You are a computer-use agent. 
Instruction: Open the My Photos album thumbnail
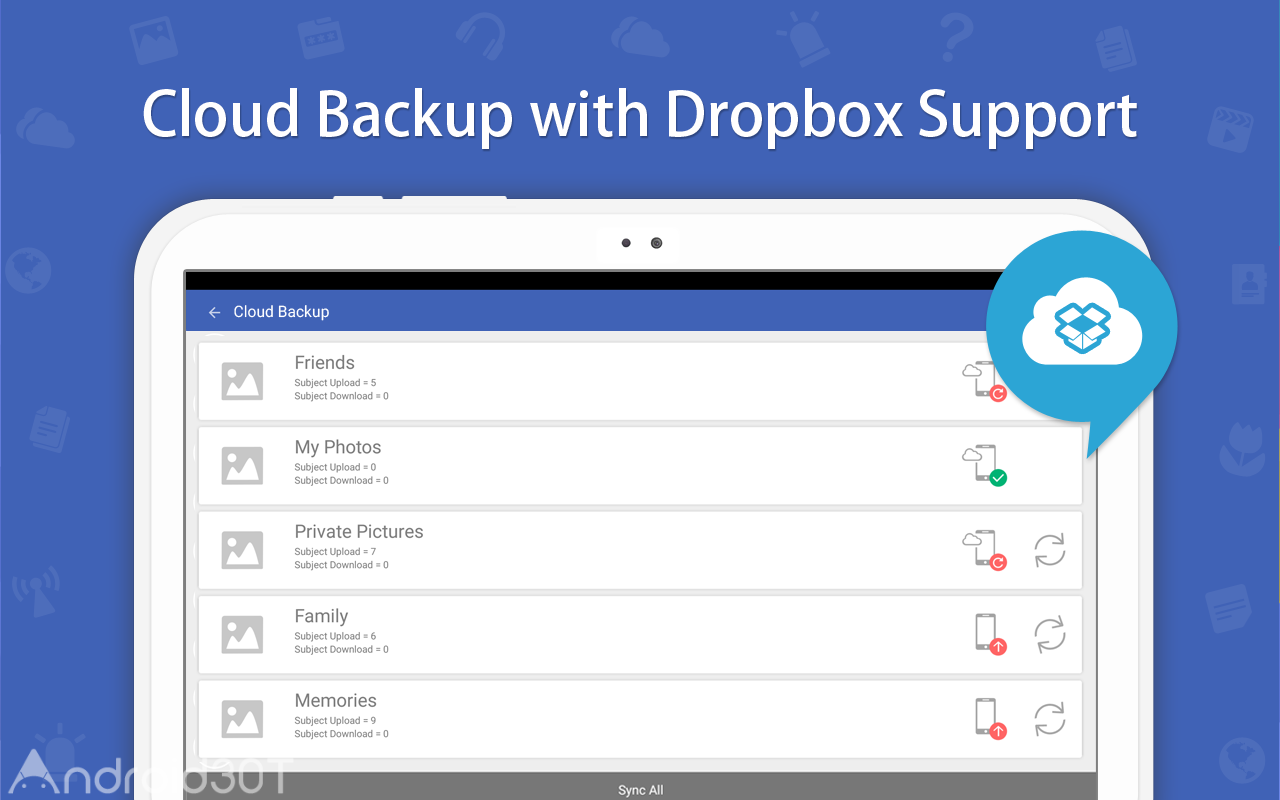(242, 466)
